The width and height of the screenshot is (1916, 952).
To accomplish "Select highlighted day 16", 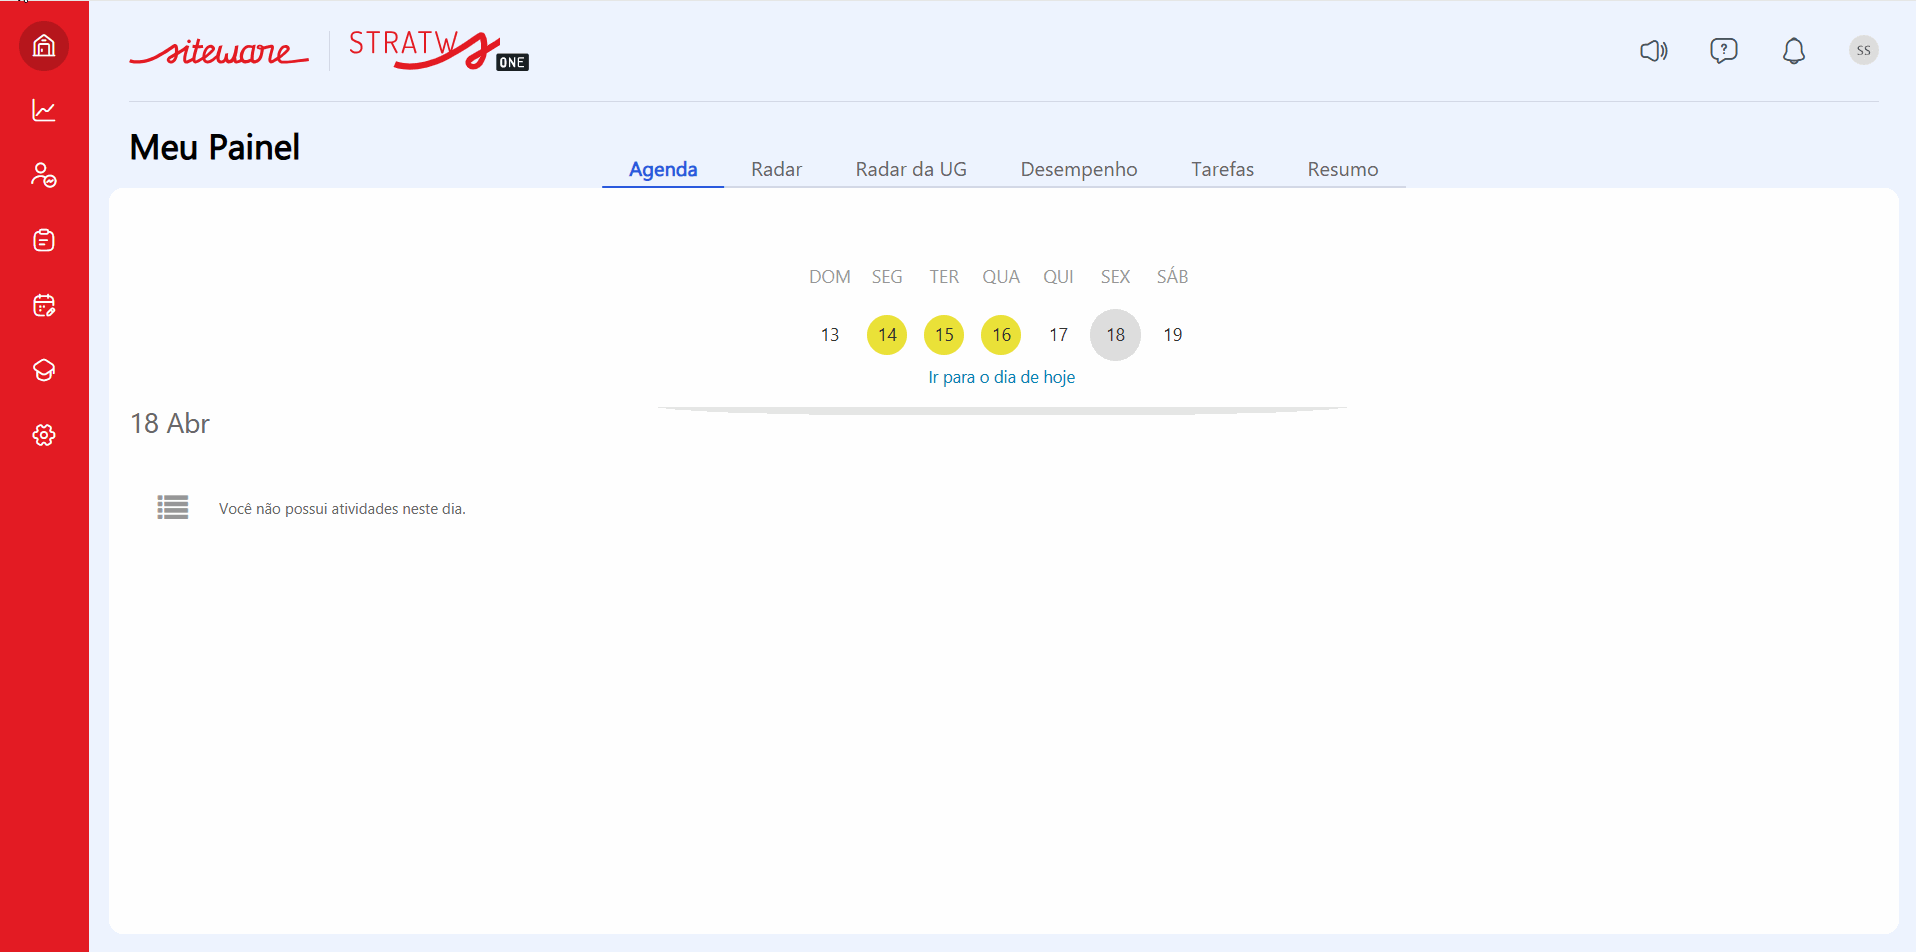I will point(1001,335).
